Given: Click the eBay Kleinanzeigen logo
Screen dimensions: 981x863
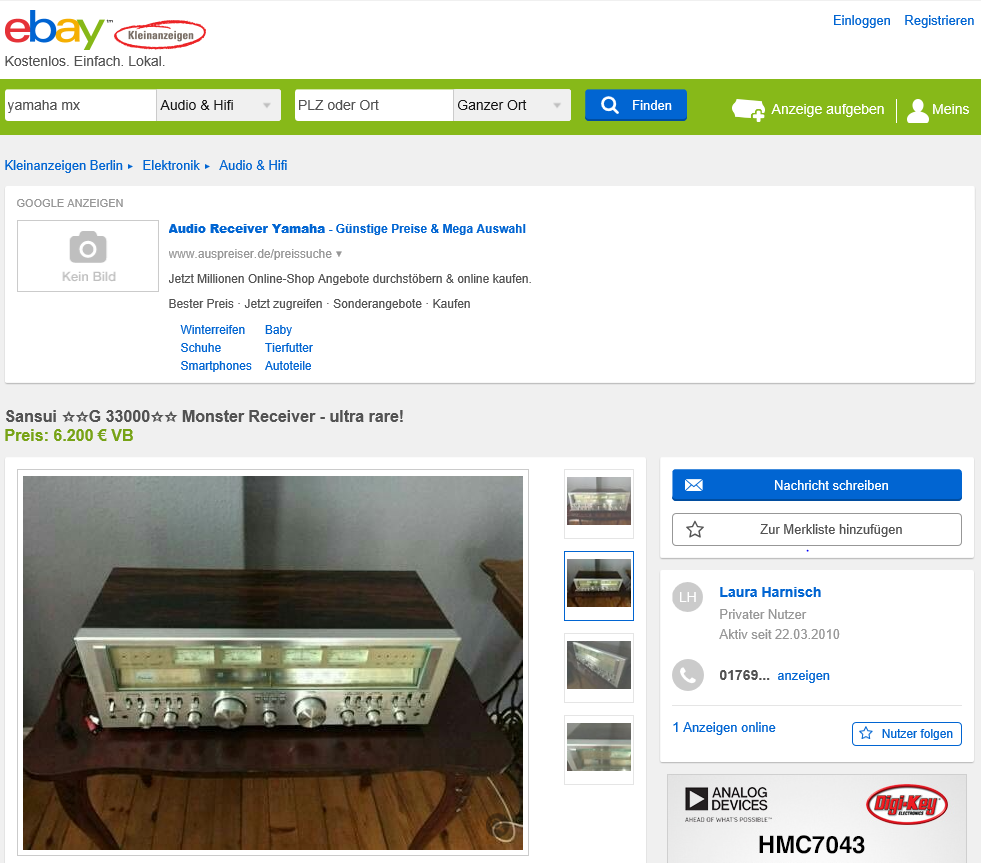Looking at the screenshot, I should click(x=104, y=30).
